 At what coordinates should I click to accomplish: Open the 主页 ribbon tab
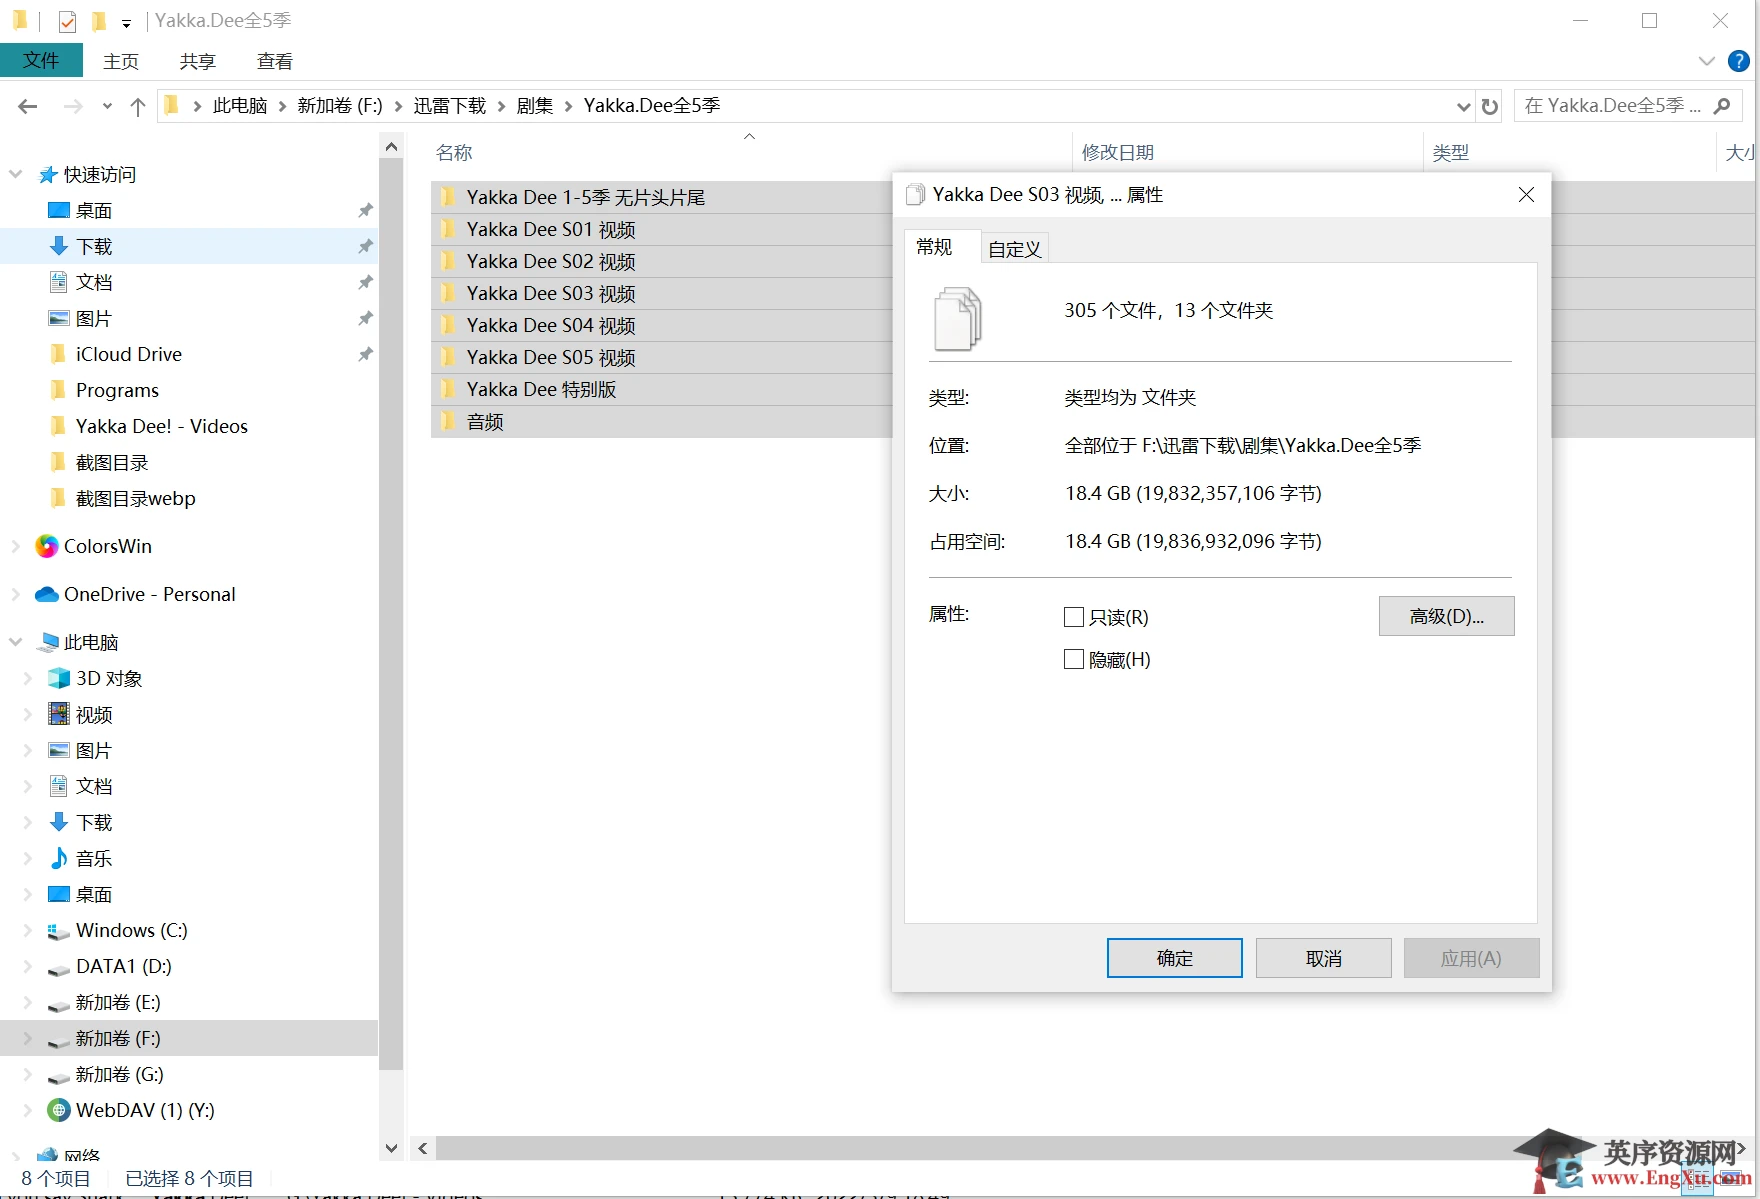coord(121,61)
